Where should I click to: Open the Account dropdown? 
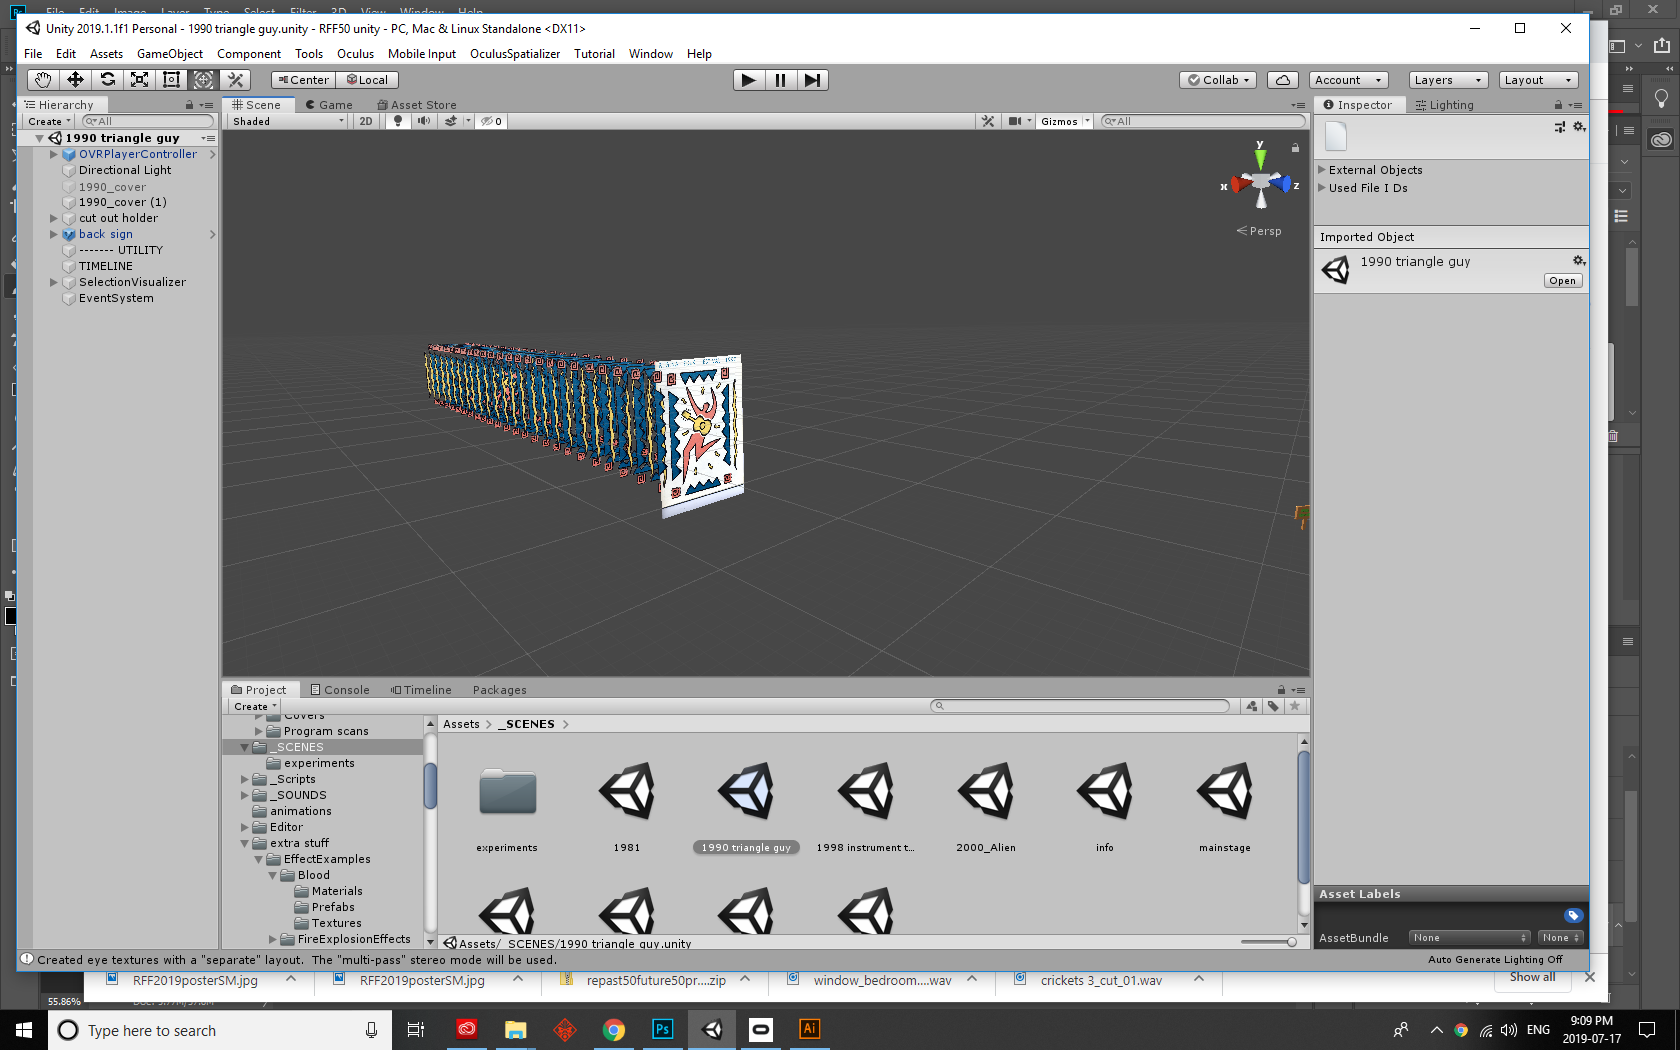tap(1349, 80)
